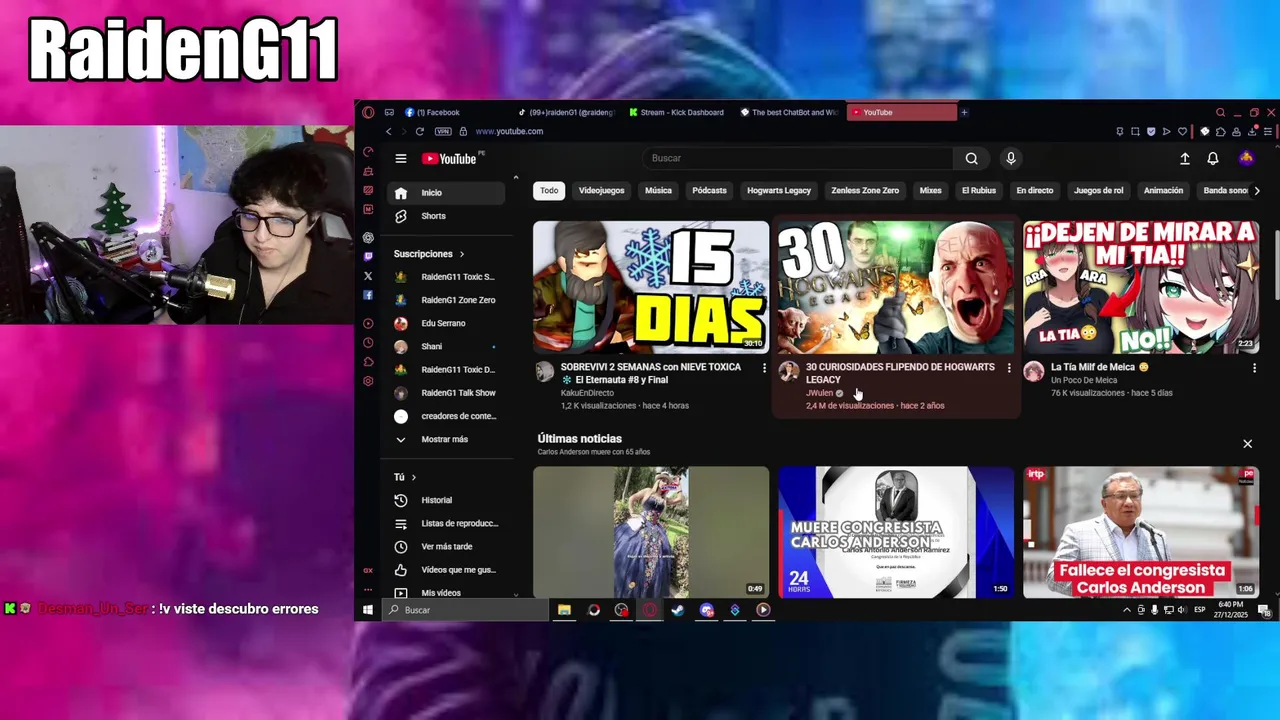Screen dimensions: 1280x720
Task: Click the search magnifier button
Action: [x=971, y=158]
